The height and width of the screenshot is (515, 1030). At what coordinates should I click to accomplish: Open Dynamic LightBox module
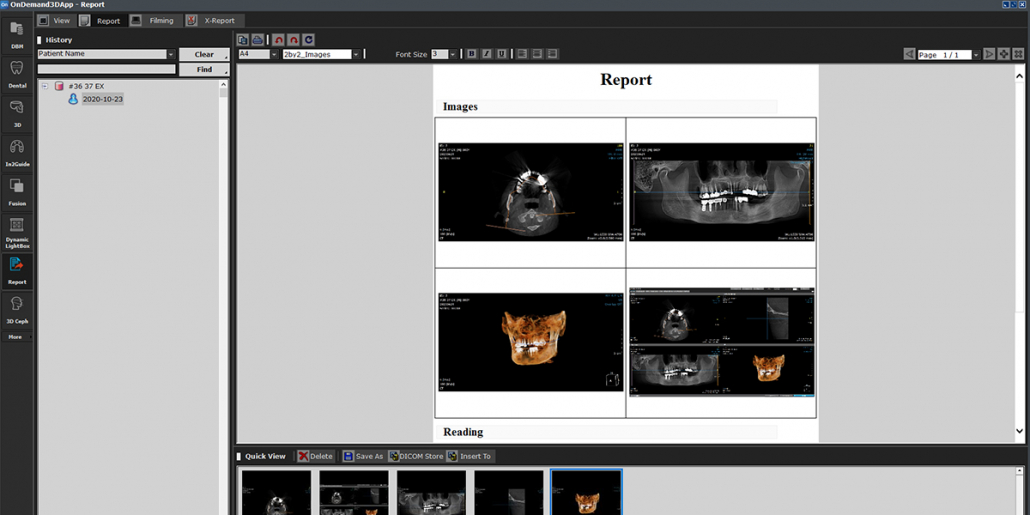(17, 230)
